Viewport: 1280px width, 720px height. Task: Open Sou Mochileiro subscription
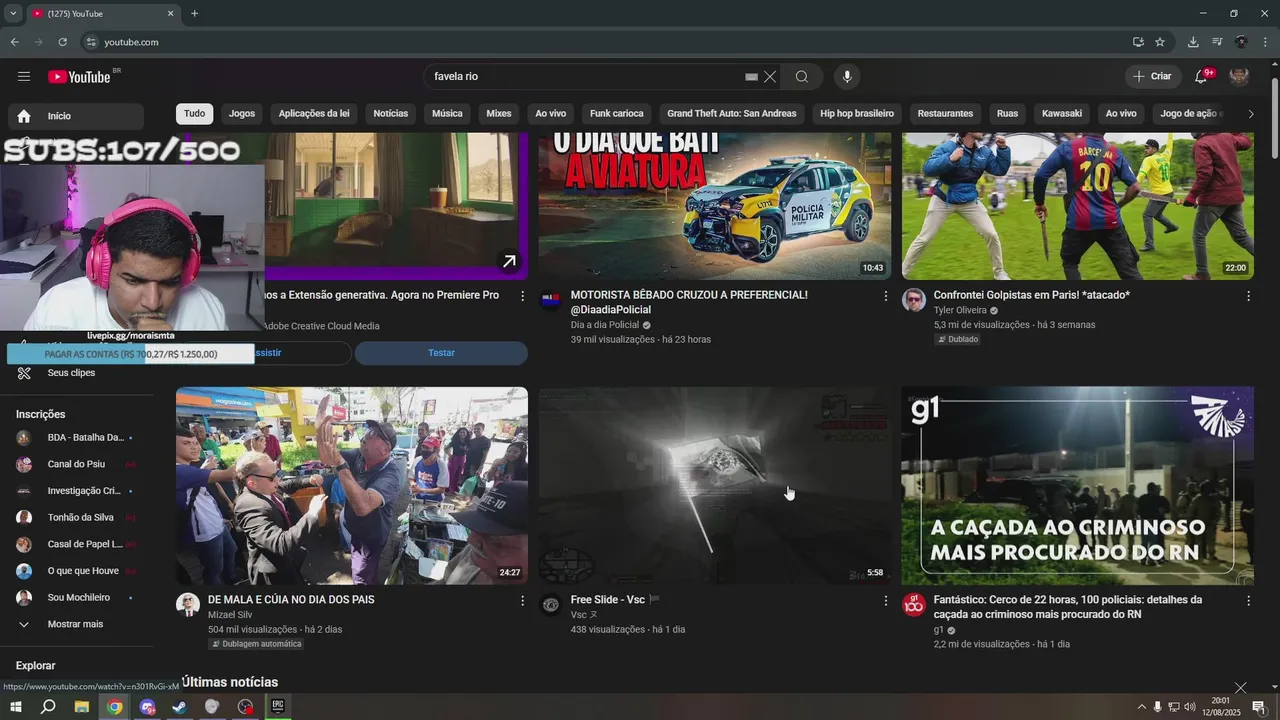coord(80,597)
